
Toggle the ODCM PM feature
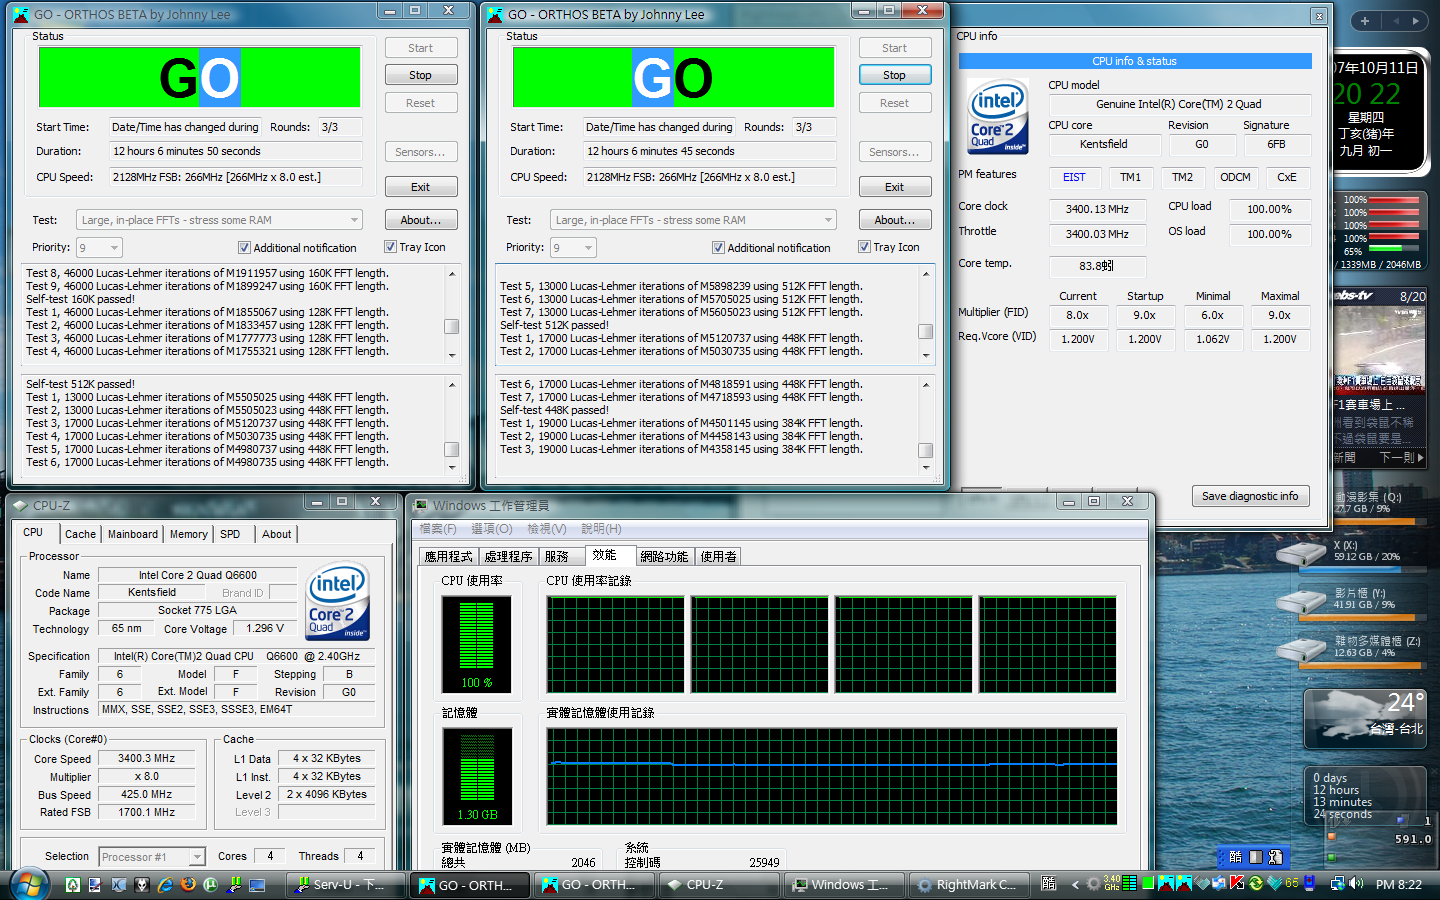click(1235, 177)
